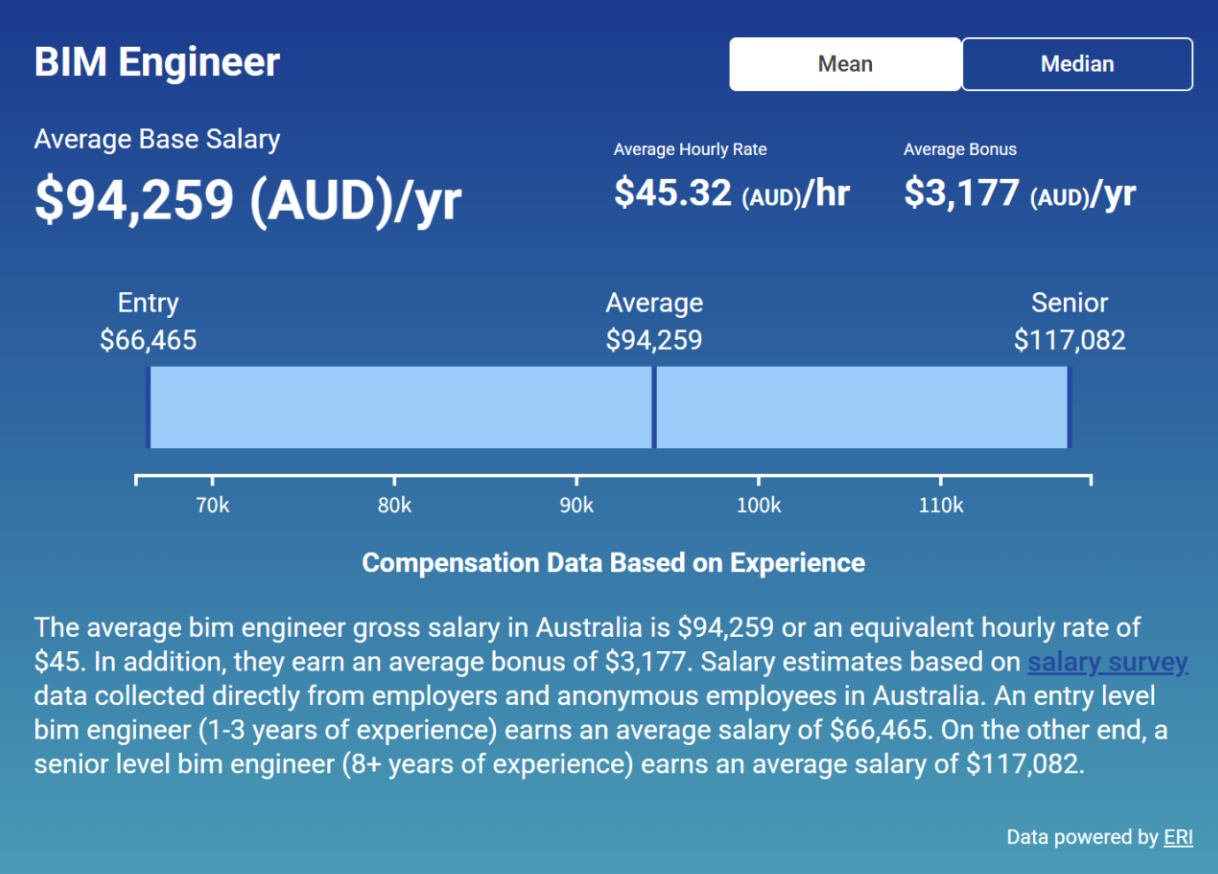Click the Compensation Data Based on Experience caption
This screenshot has height=874, width=1218.
[x=613, y=563]
